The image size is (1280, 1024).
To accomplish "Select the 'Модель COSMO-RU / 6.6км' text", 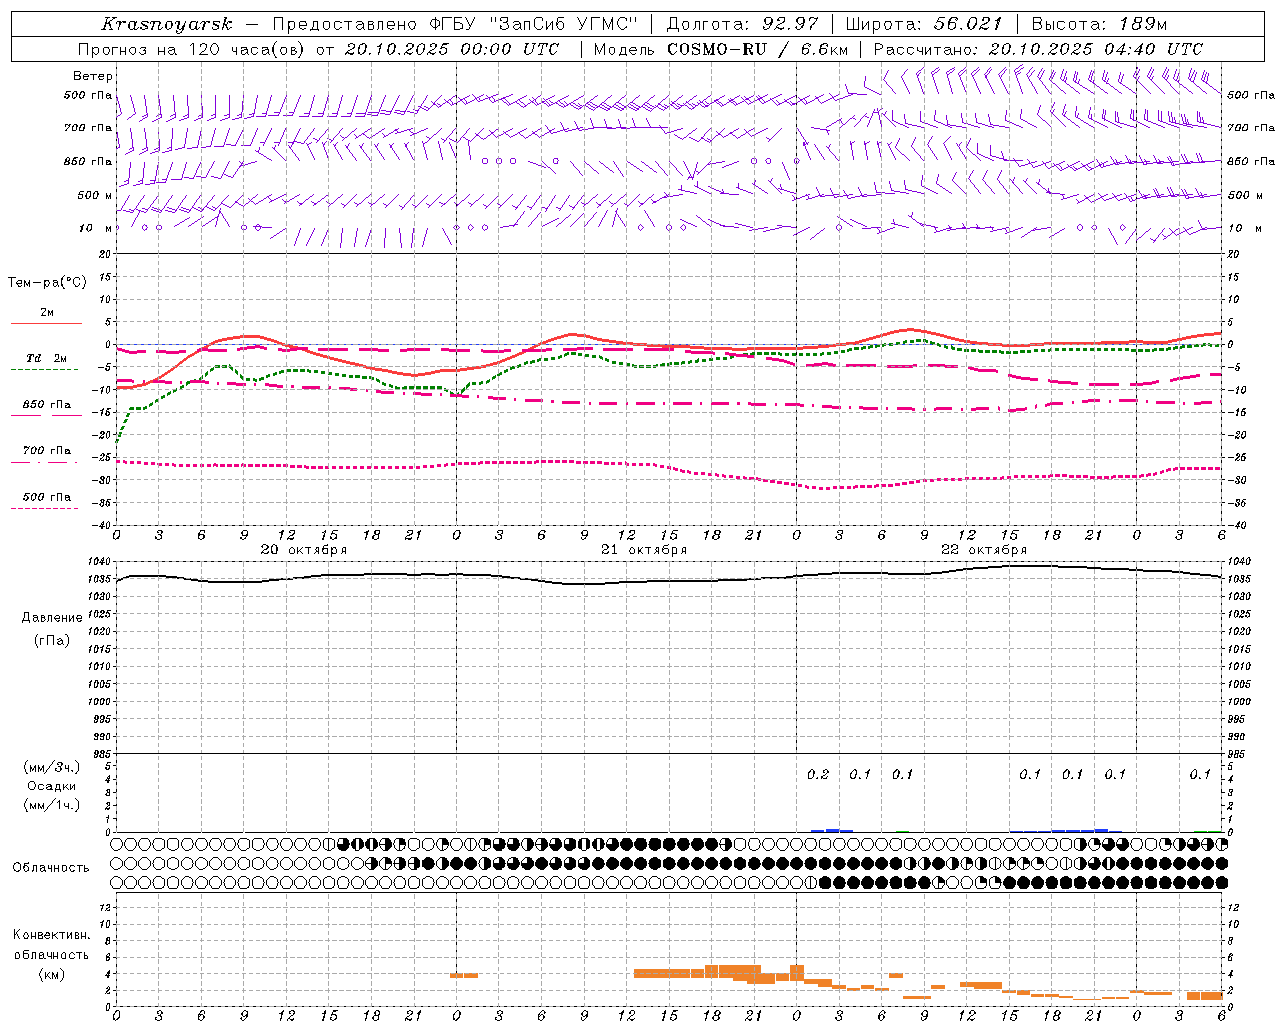I will [721, 49].
